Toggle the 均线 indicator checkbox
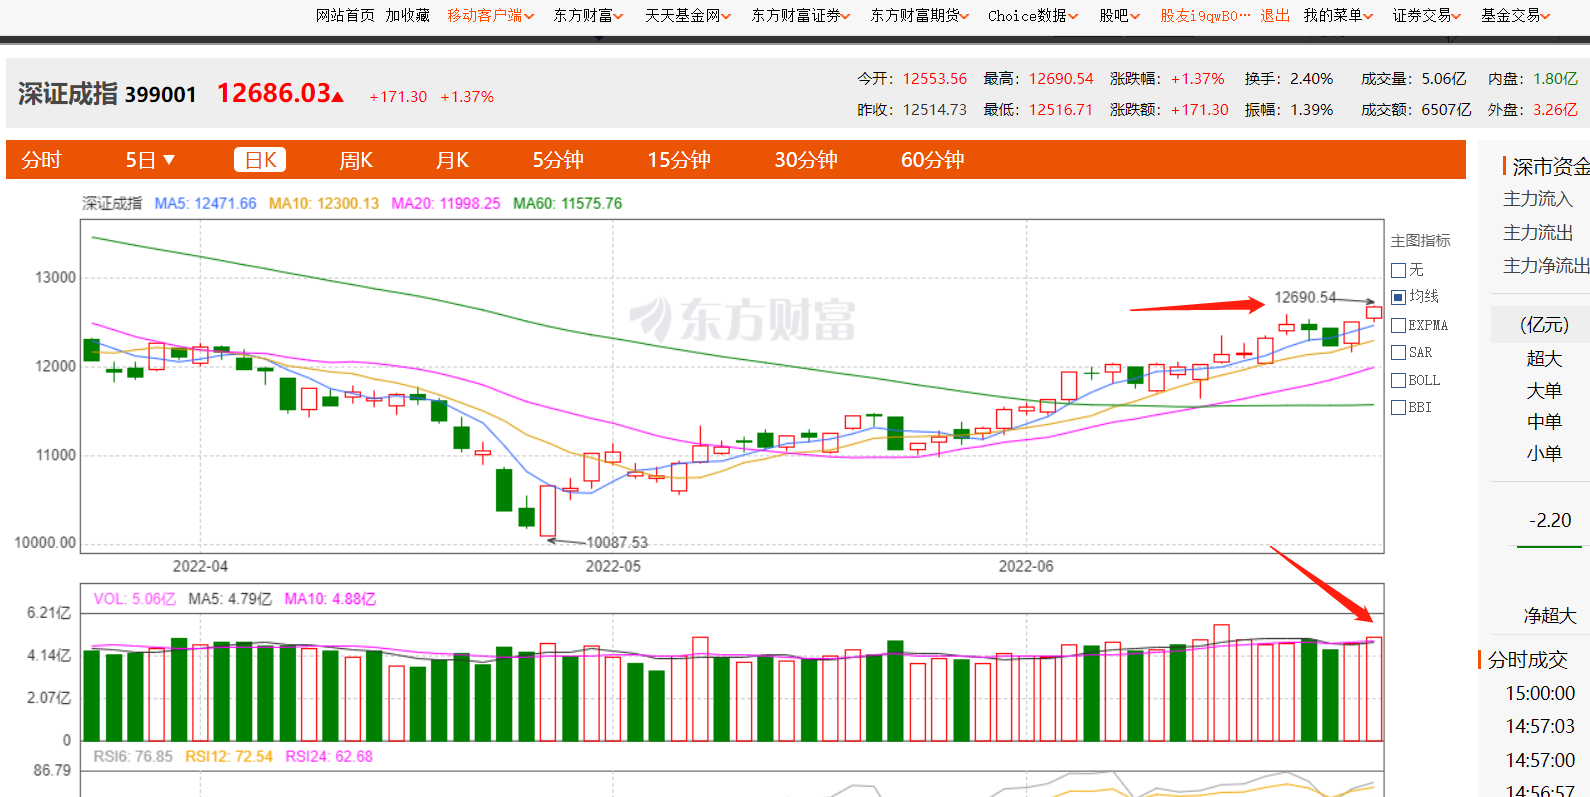 click(1399, 297)
